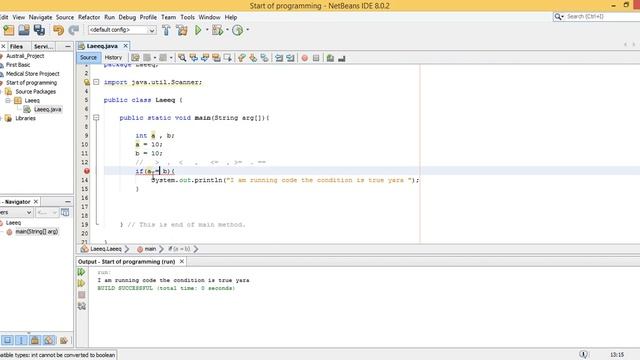
Task: Open the Refactor menu
Action: [x=89, y=17]
